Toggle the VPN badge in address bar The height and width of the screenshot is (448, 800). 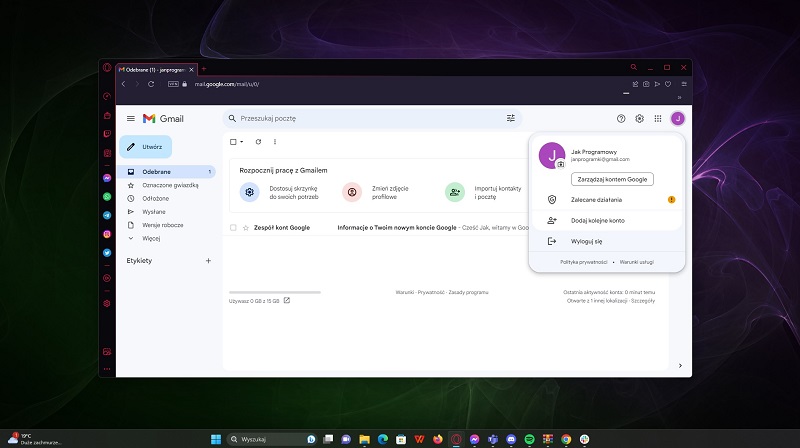click(x=173, y=84)
